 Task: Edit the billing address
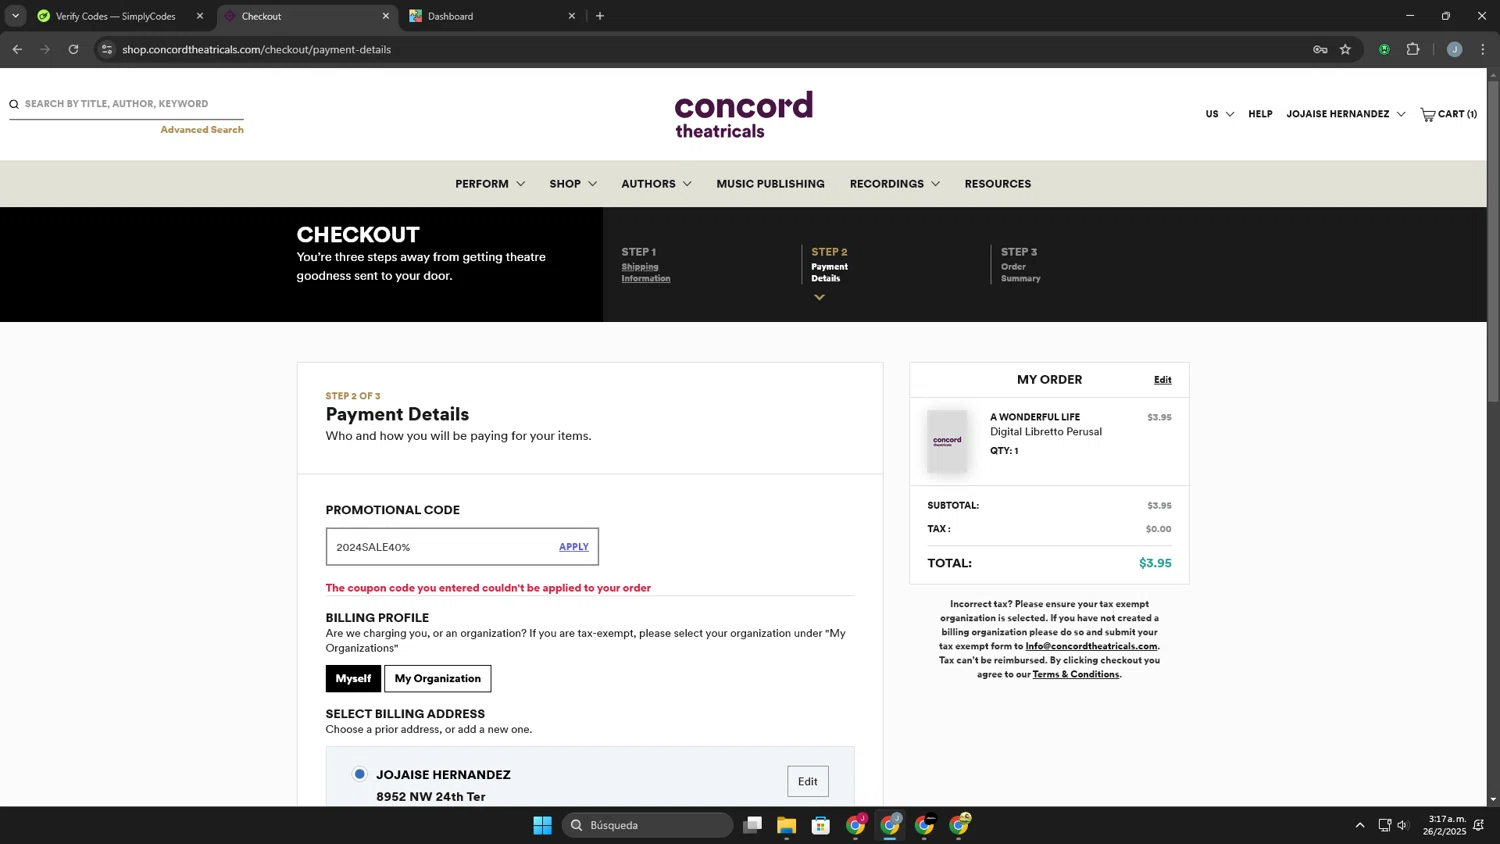point(807,781)
